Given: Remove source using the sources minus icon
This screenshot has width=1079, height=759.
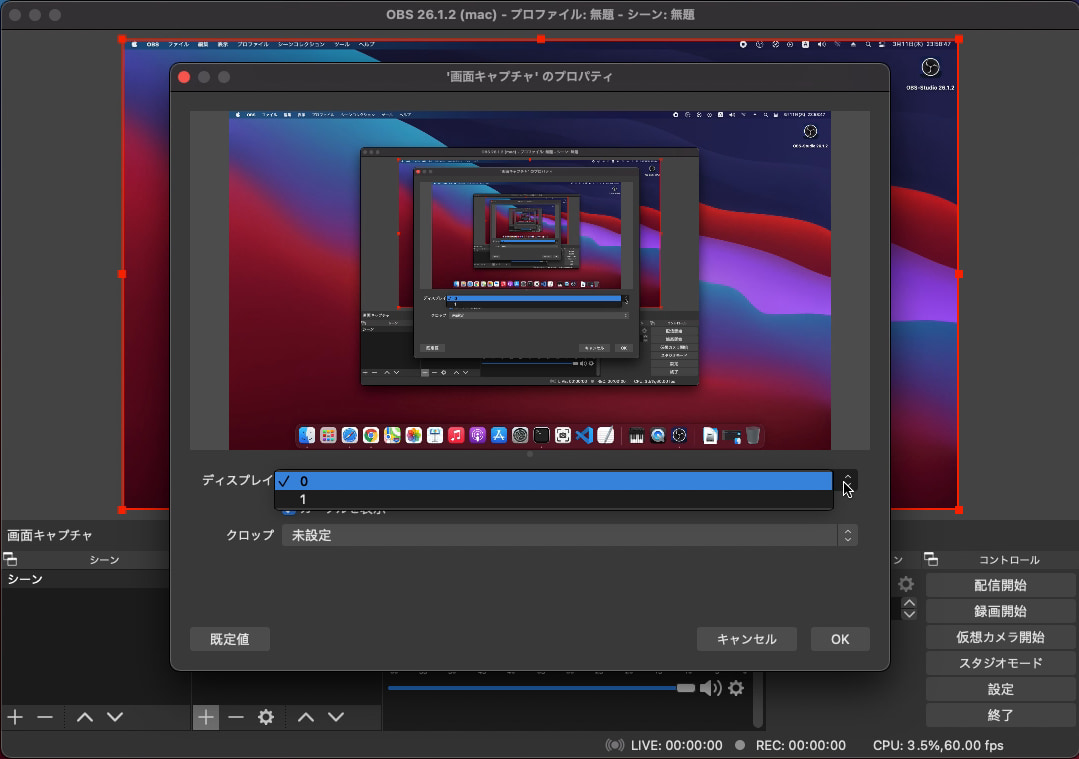Looking at the screenshot, I should coord(236,717).
